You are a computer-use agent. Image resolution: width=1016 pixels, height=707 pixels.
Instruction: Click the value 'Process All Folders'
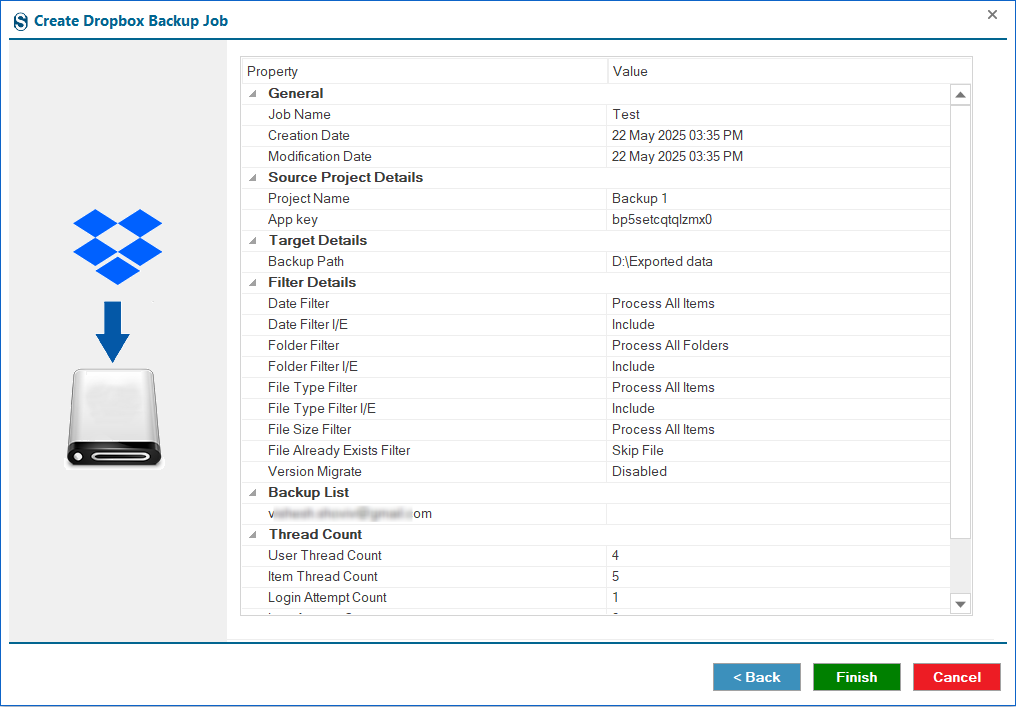[670, 345]
